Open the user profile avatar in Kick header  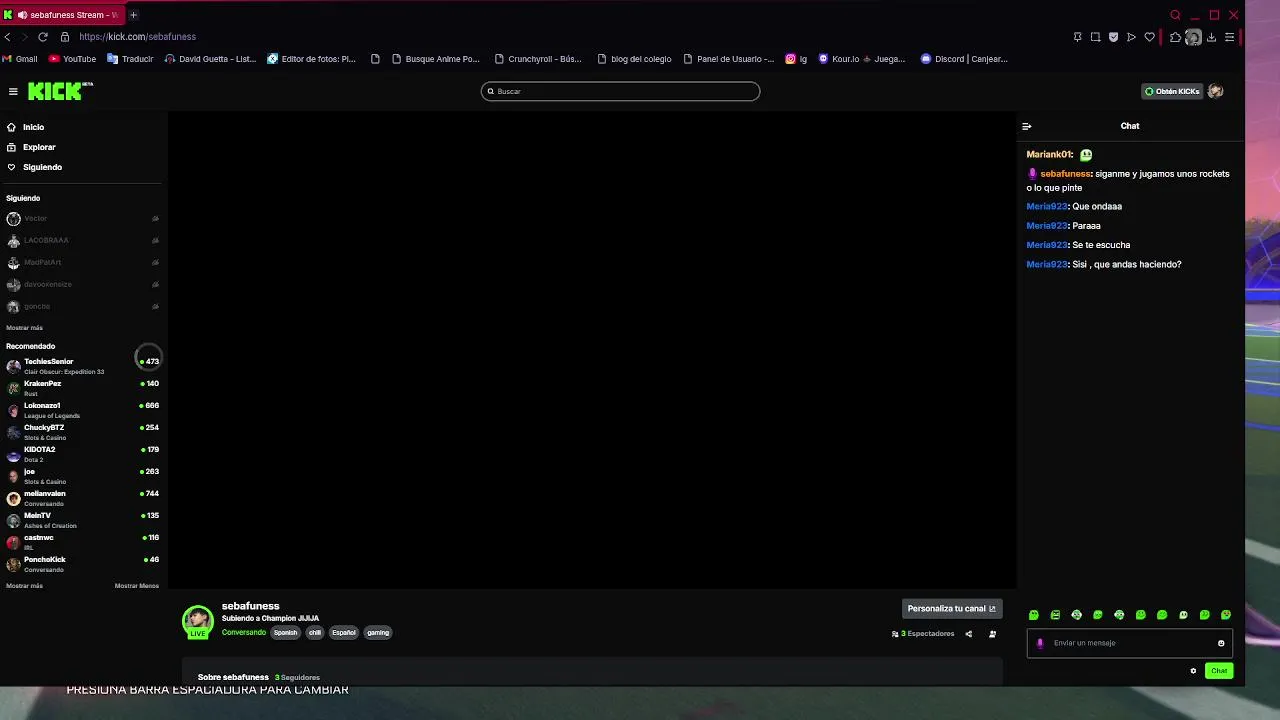[x=1215, y=91]
